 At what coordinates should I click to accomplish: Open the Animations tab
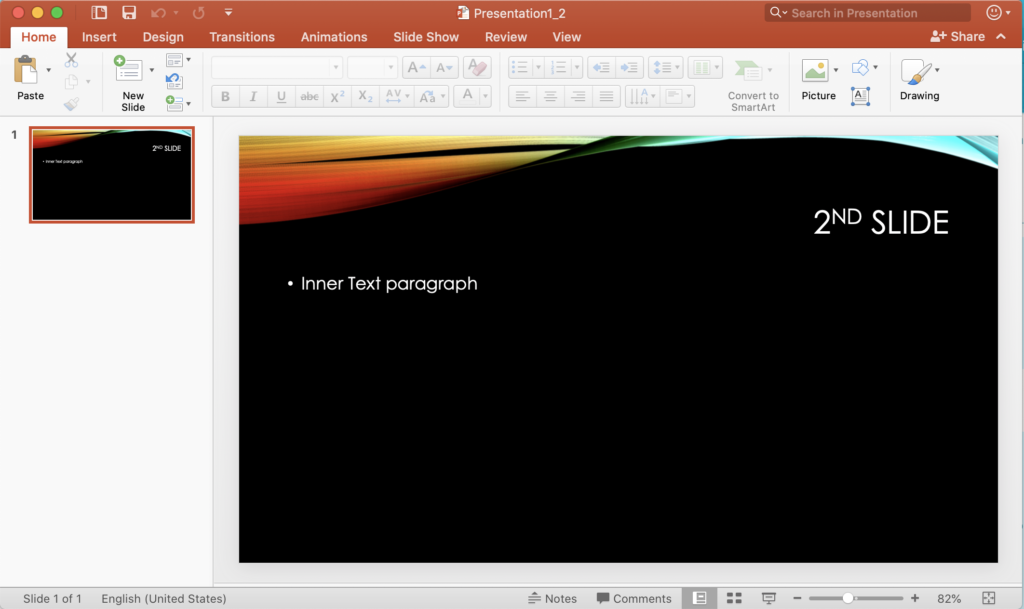tap(334, 37)
